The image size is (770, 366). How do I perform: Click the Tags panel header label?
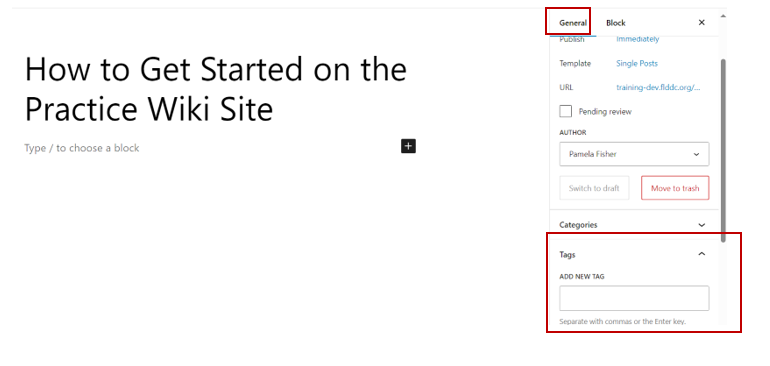pos(567,254)
